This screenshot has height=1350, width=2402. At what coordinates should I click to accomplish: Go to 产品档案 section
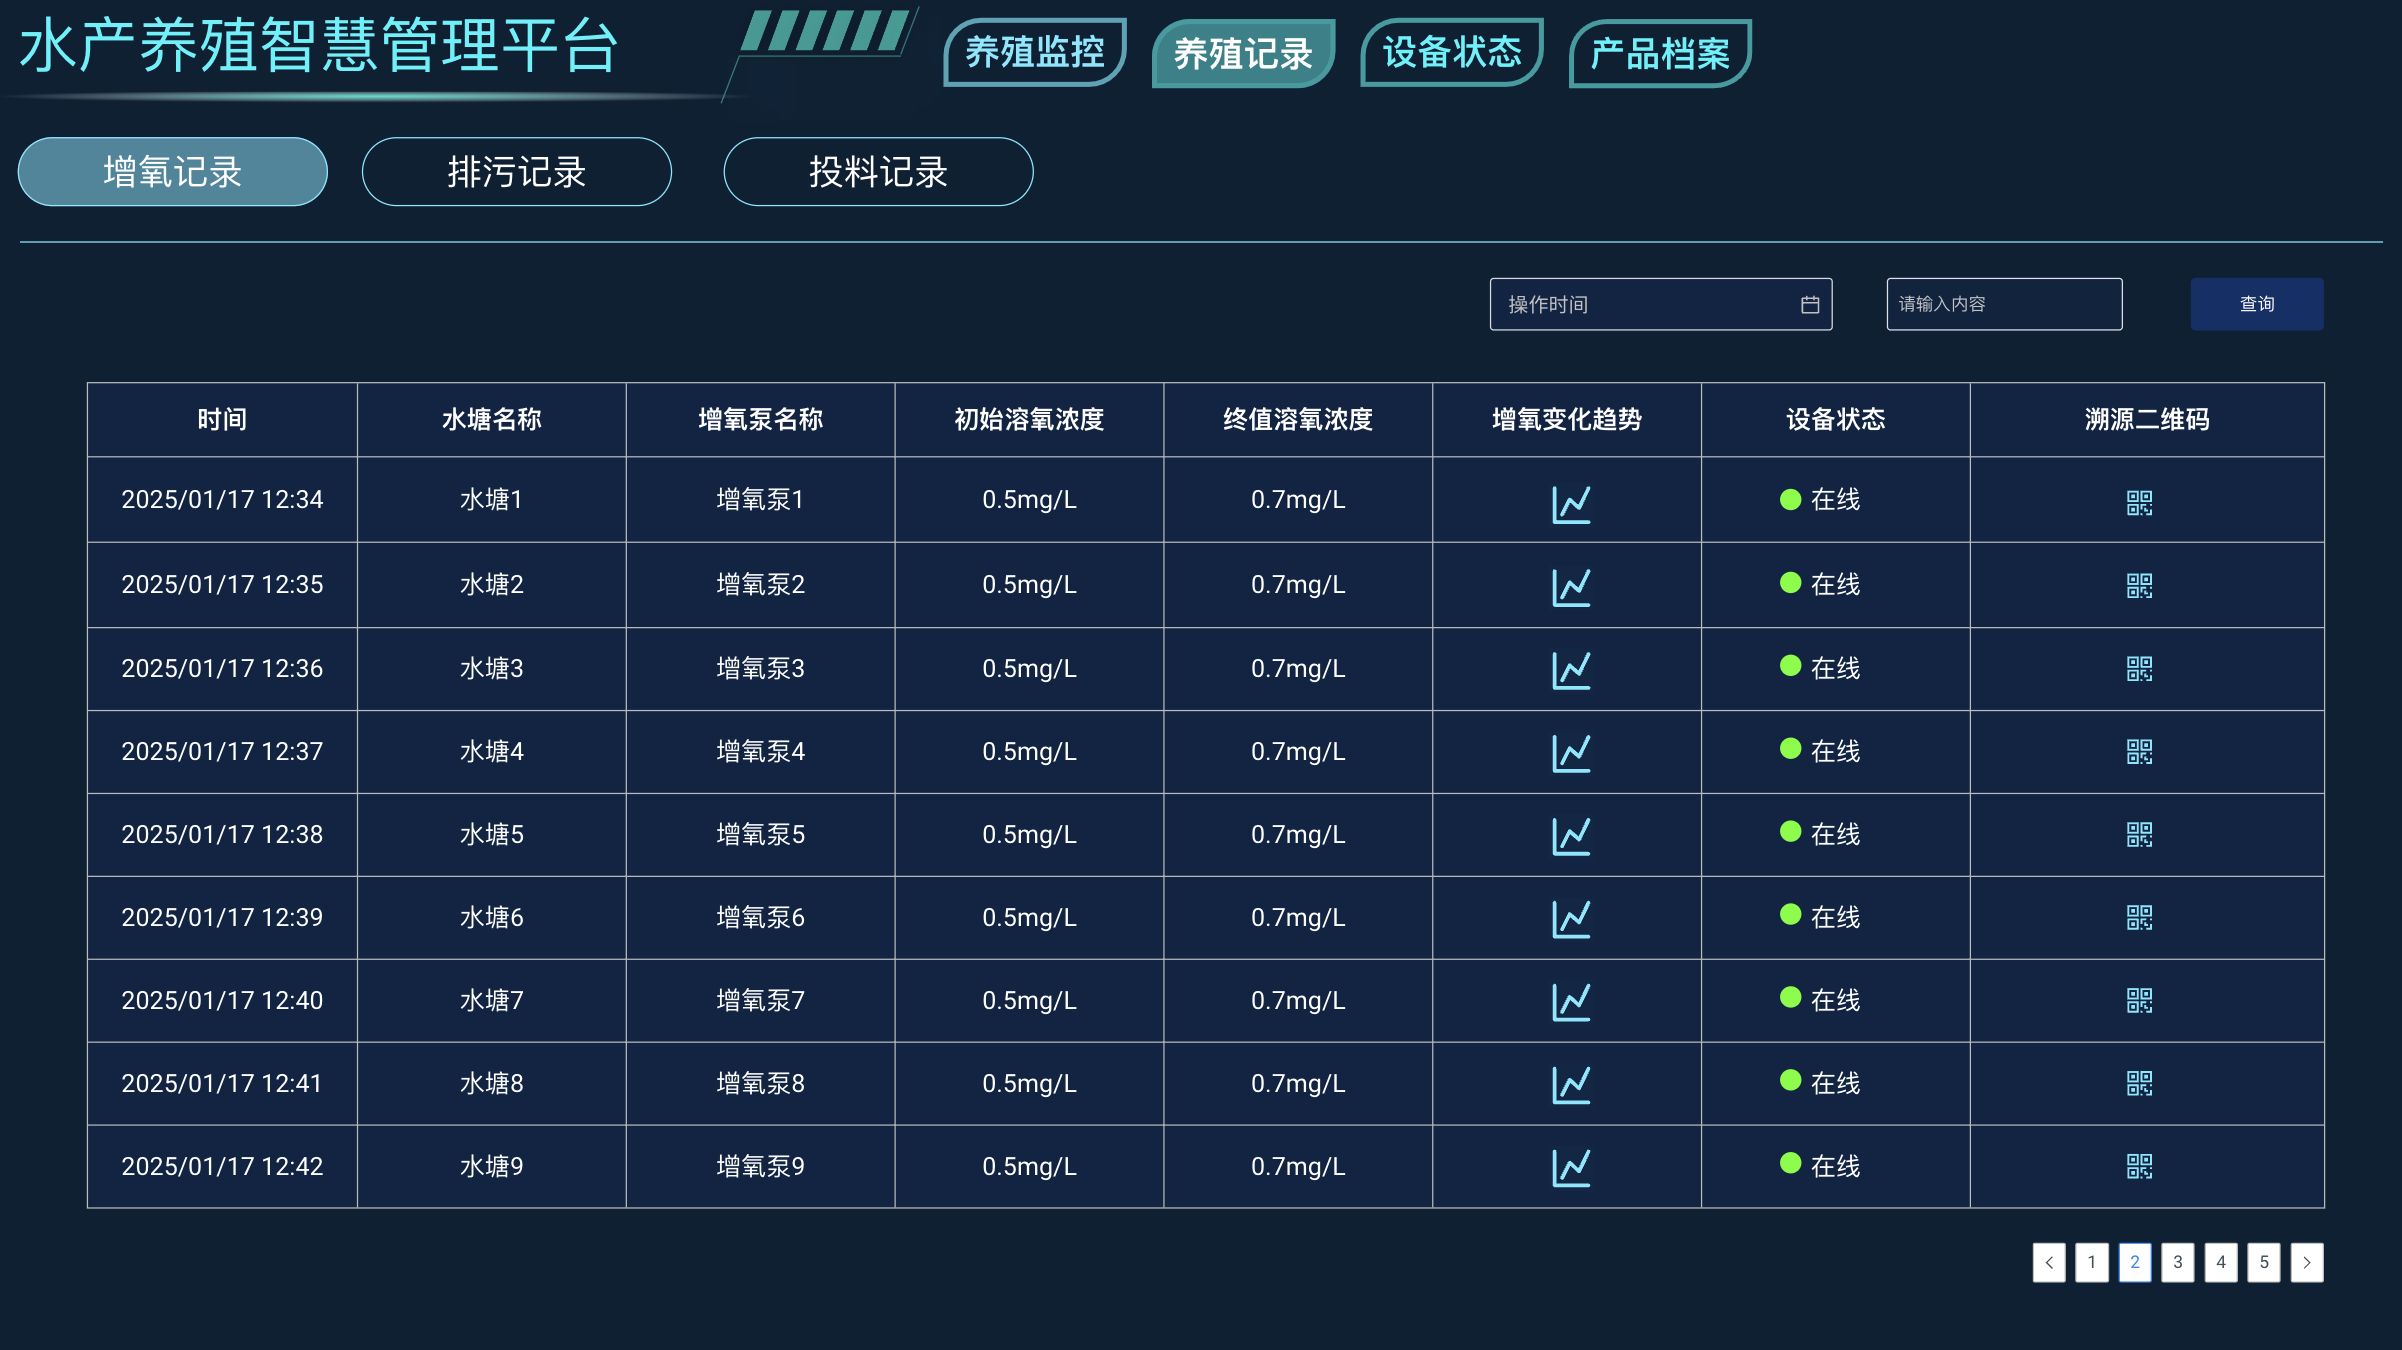[x=1659, y=53]
